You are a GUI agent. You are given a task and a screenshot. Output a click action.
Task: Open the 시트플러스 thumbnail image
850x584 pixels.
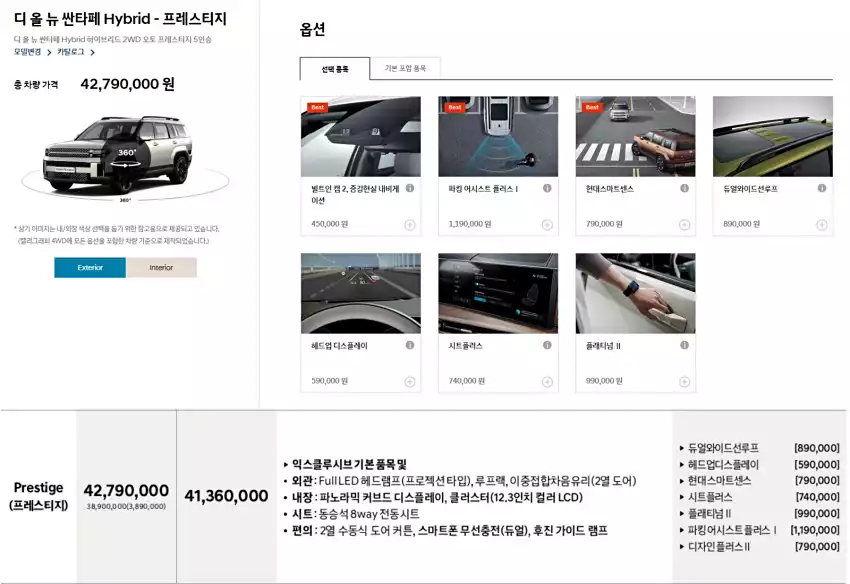pos(498,293)
